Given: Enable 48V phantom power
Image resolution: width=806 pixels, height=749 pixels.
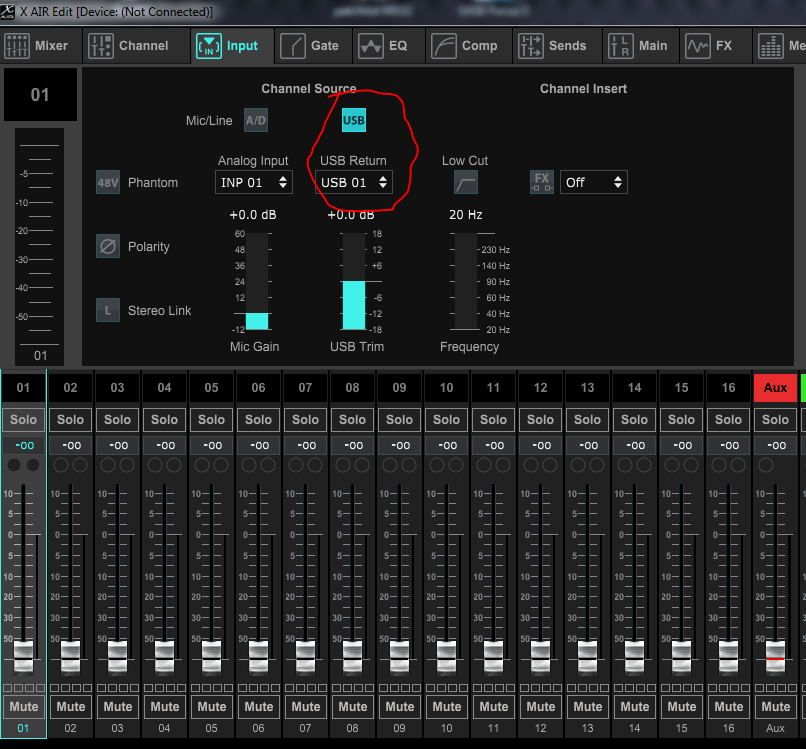Looking at the screenshot, I should coord(108,182).
